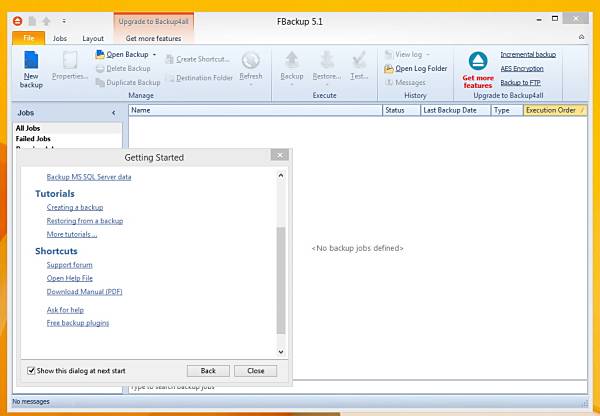Click the Messages icon in History
This screenshot has height=416, width=600.
389,82
